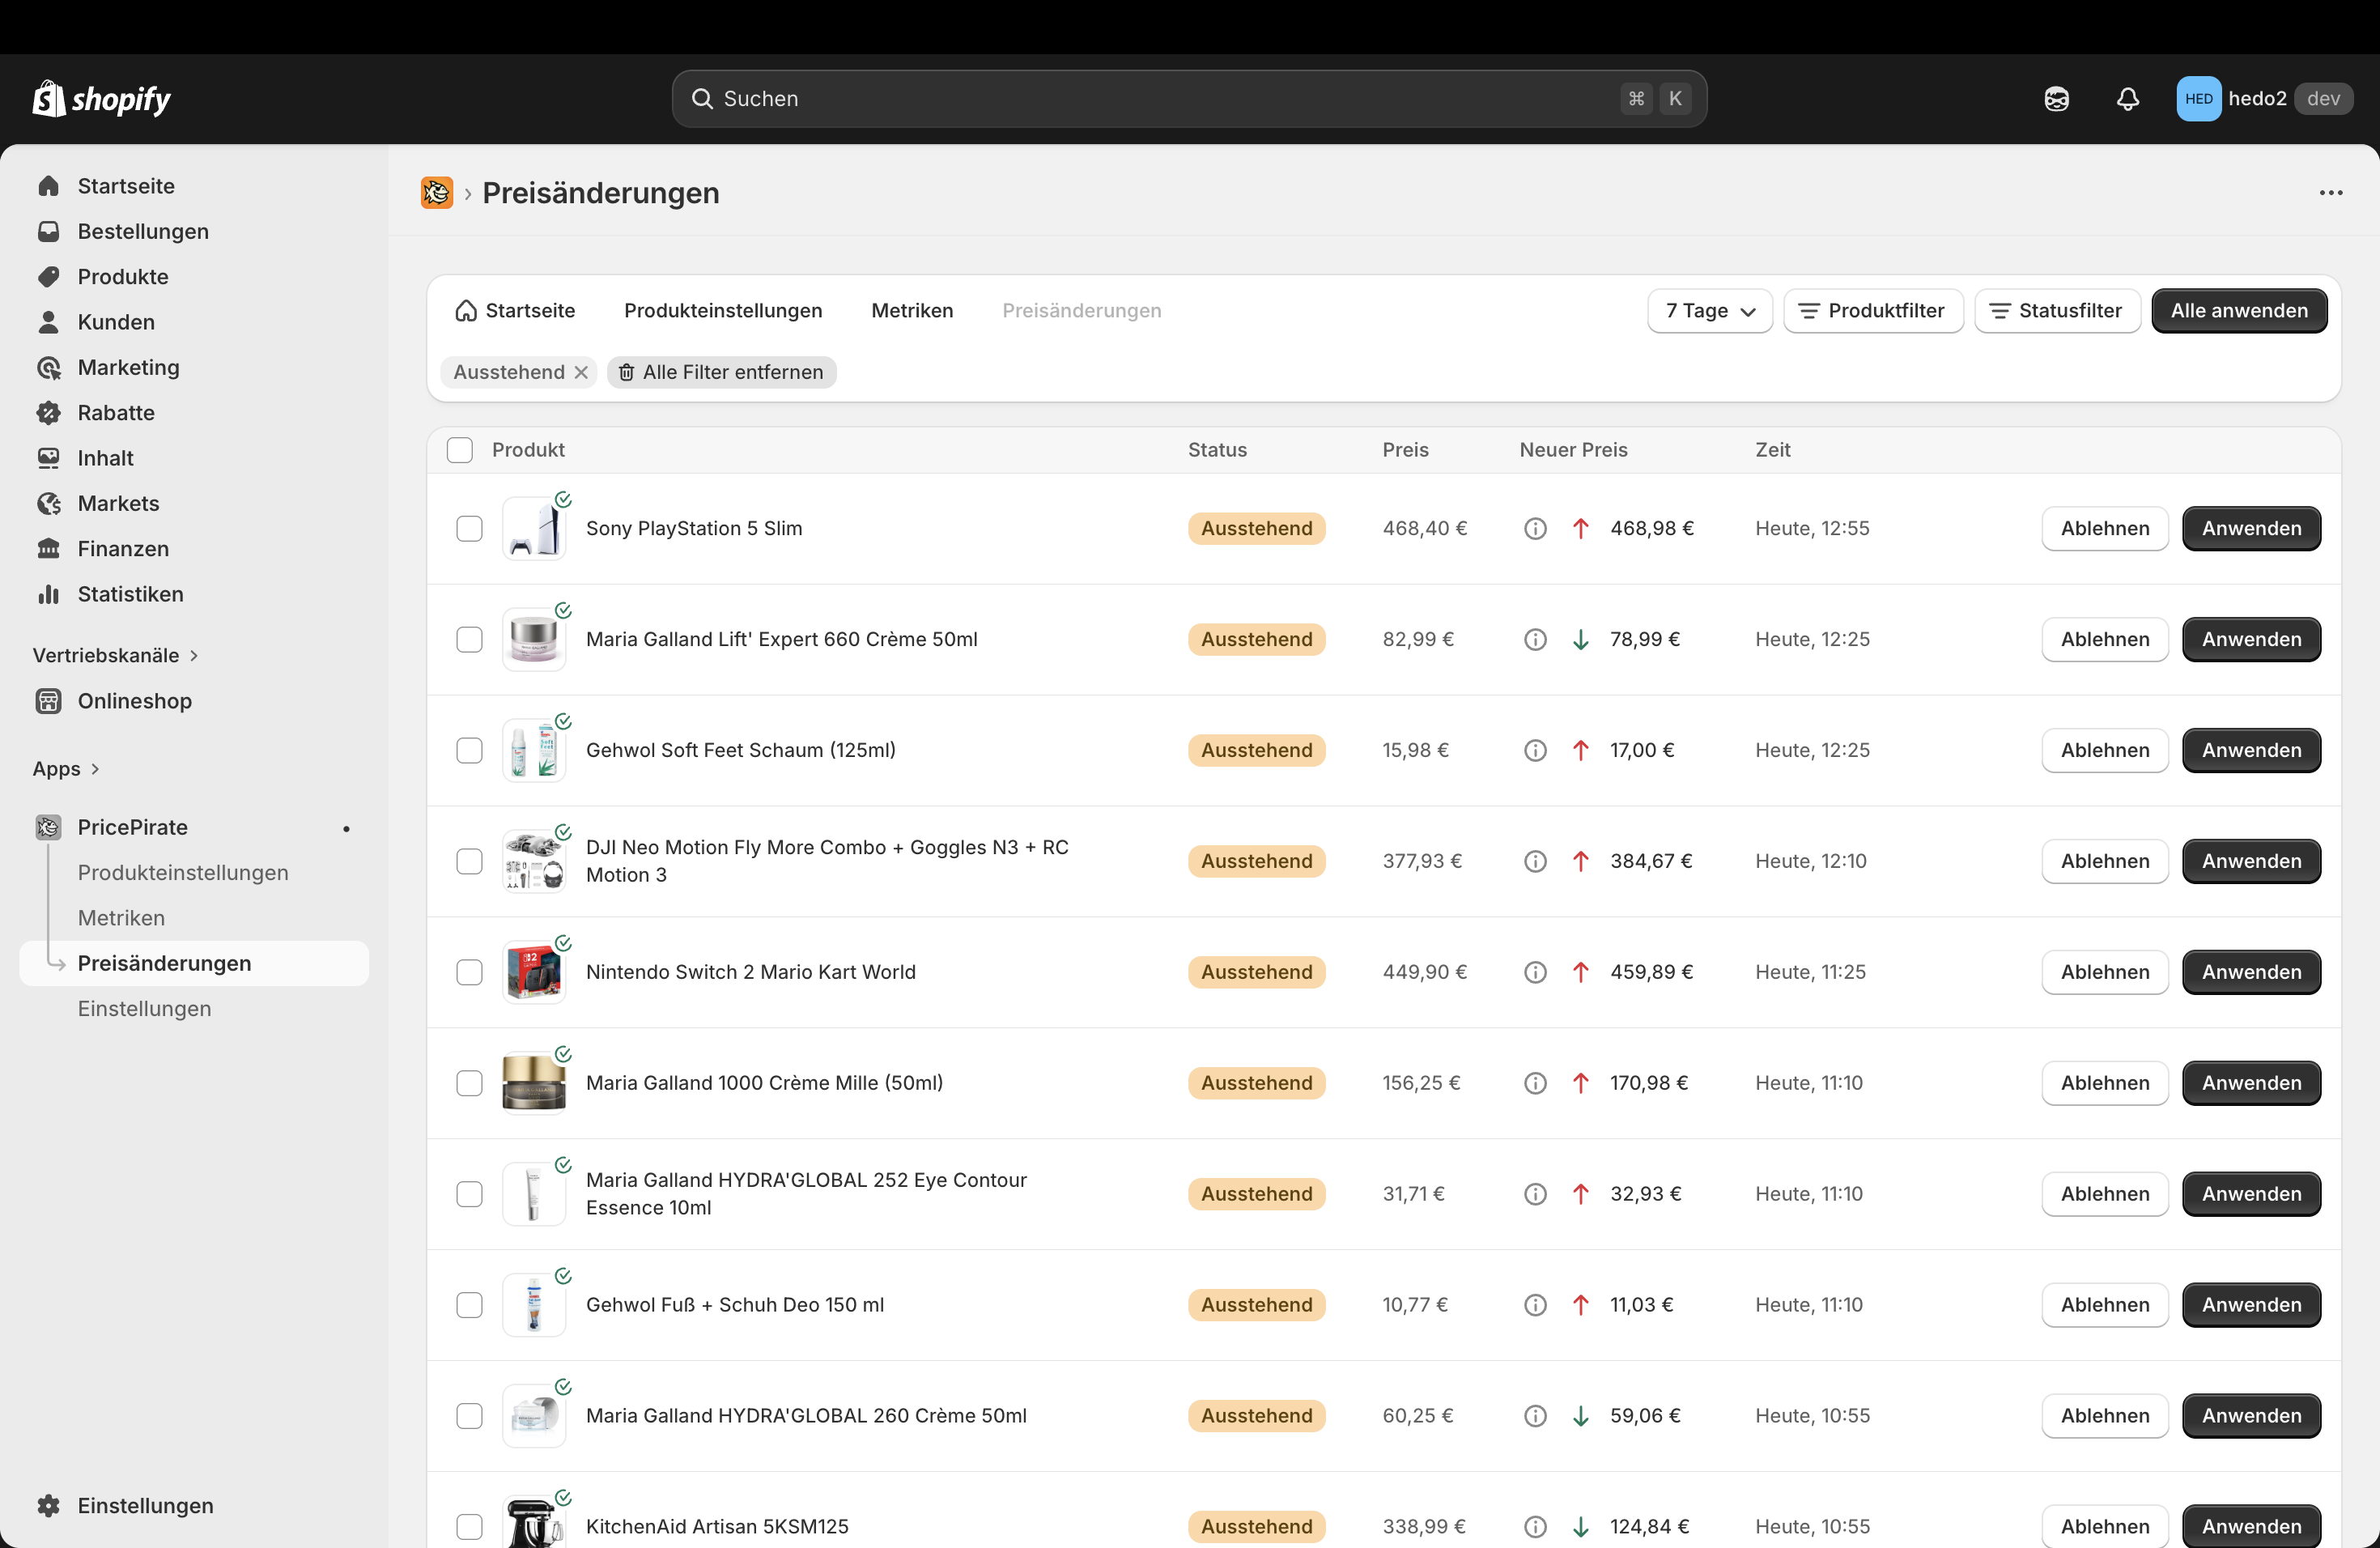2380x1548 pixels.
Task: Click Einstellungen gear icon at sidebar bottom
Action: [48, 1505]
